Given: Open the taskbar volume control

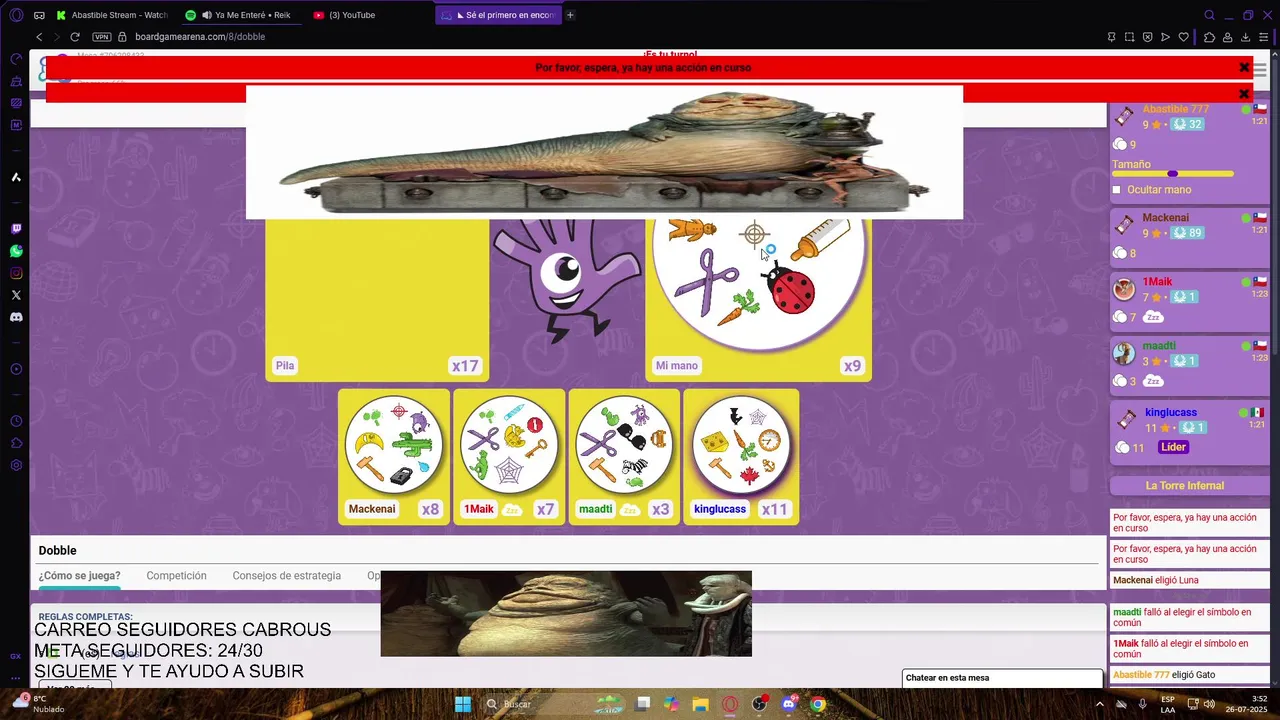Looking at the screenshot, I should (x=1208, y=704).
